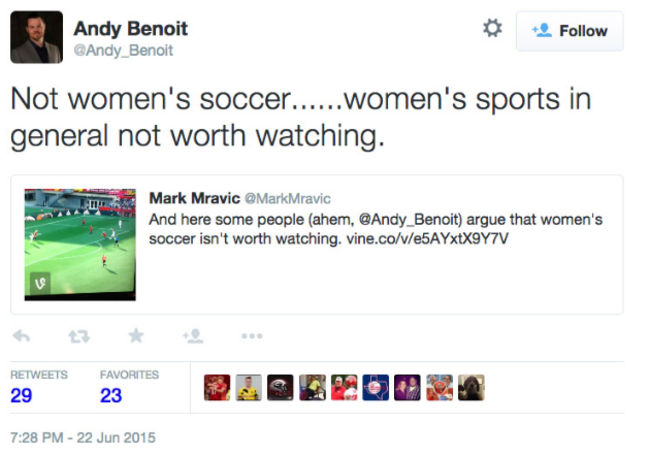This screenshot has height=454, width=650.
Task: Click the first retweeter avatar in the row
Action: click(216, 388)
